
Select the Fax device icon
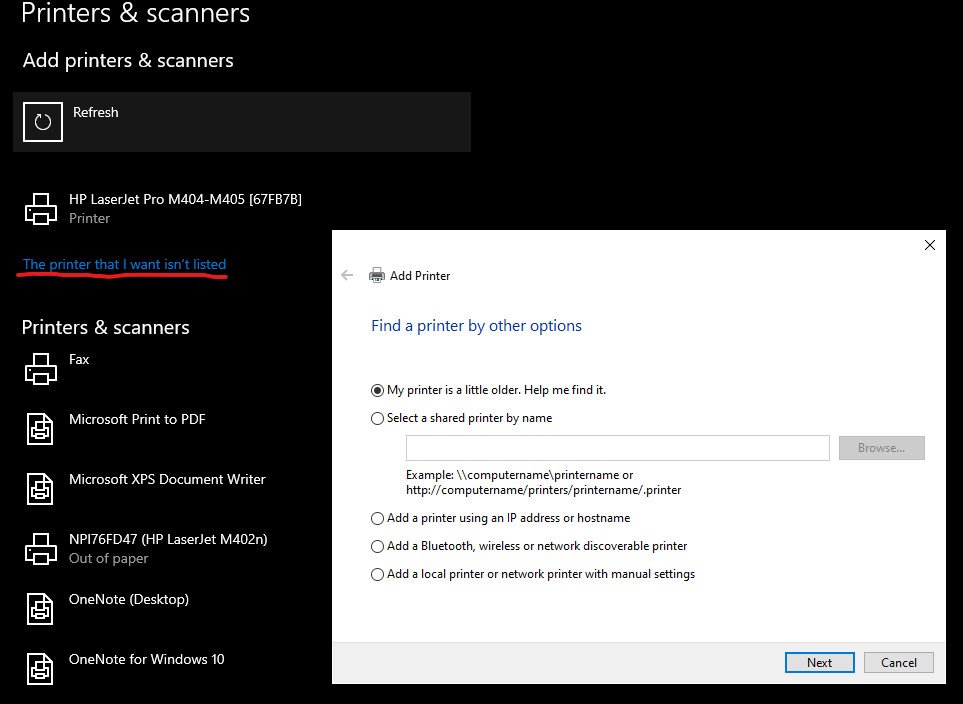tap(40, 369)
